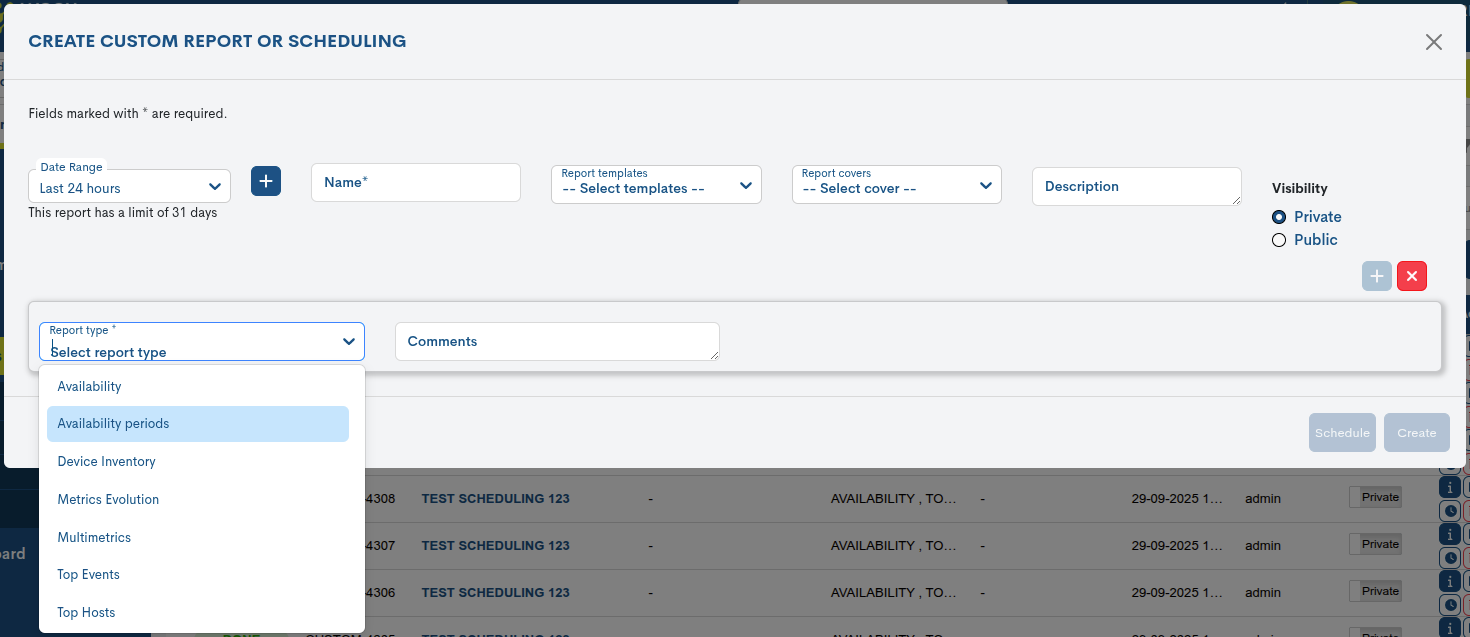1470x637 pixels.
Task: Select Device Inventory from the report type list
Action: click(x=106, y=461)
